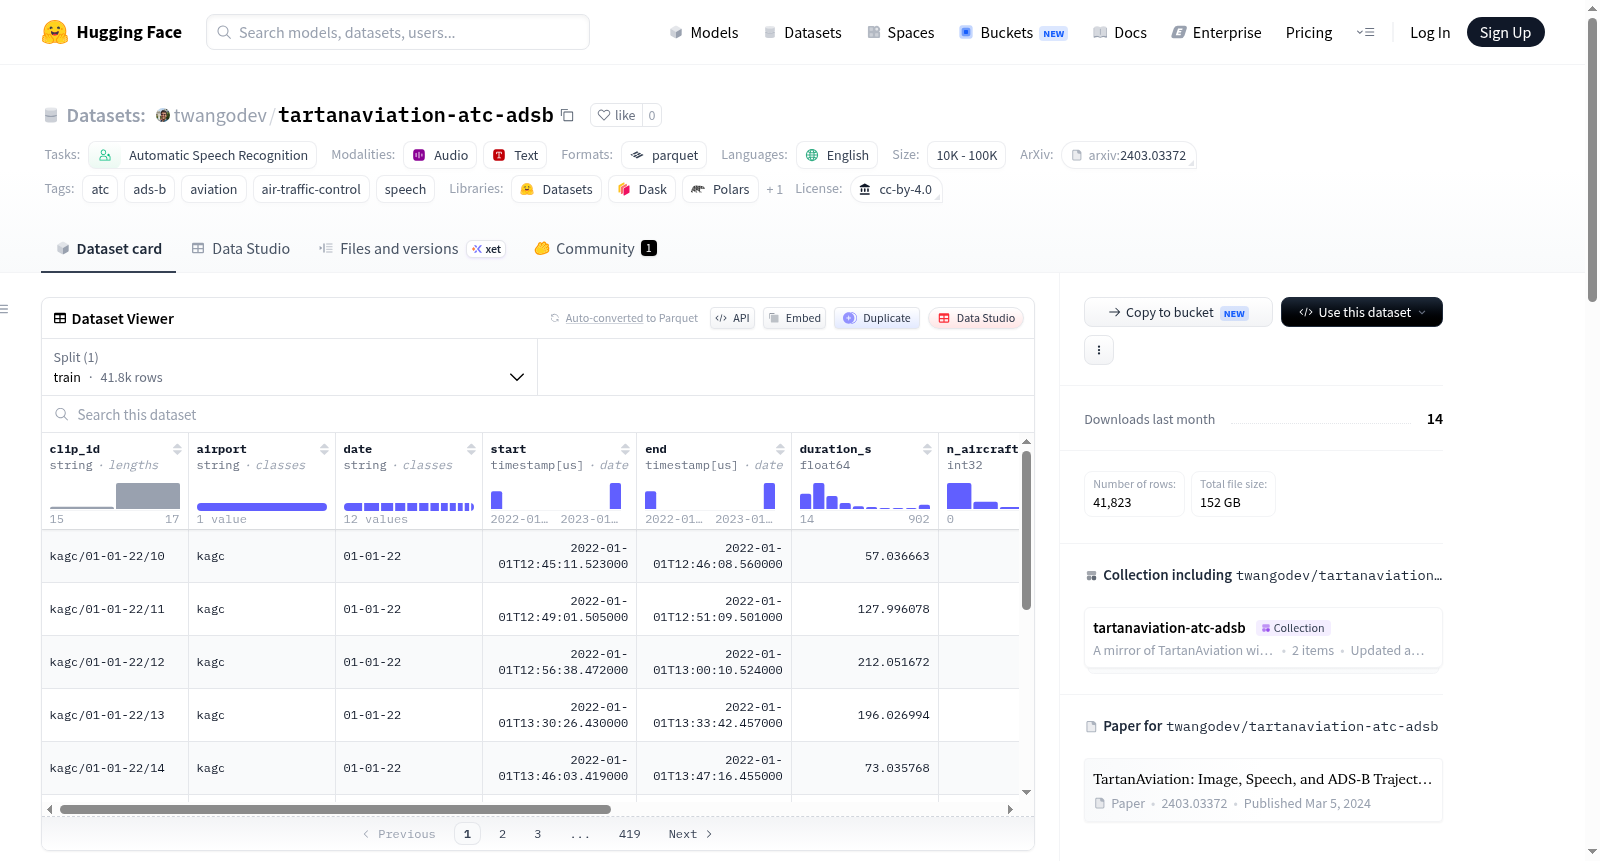Show the +1 more libraries

pos(774,189)
